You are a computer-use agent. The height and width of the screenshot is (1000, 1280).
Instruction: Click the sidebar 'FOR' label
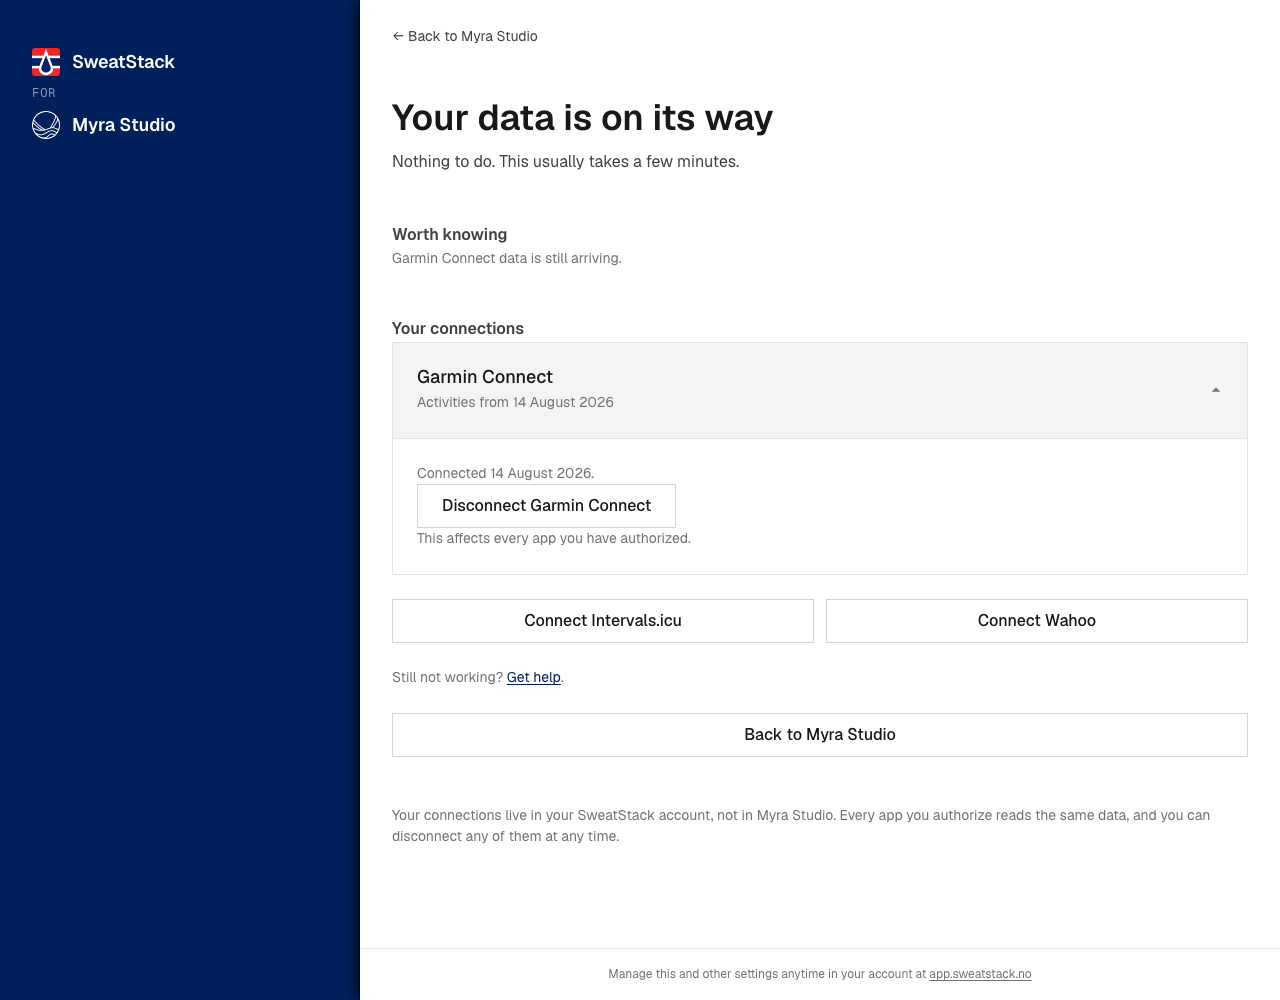[x=44, y=92]
